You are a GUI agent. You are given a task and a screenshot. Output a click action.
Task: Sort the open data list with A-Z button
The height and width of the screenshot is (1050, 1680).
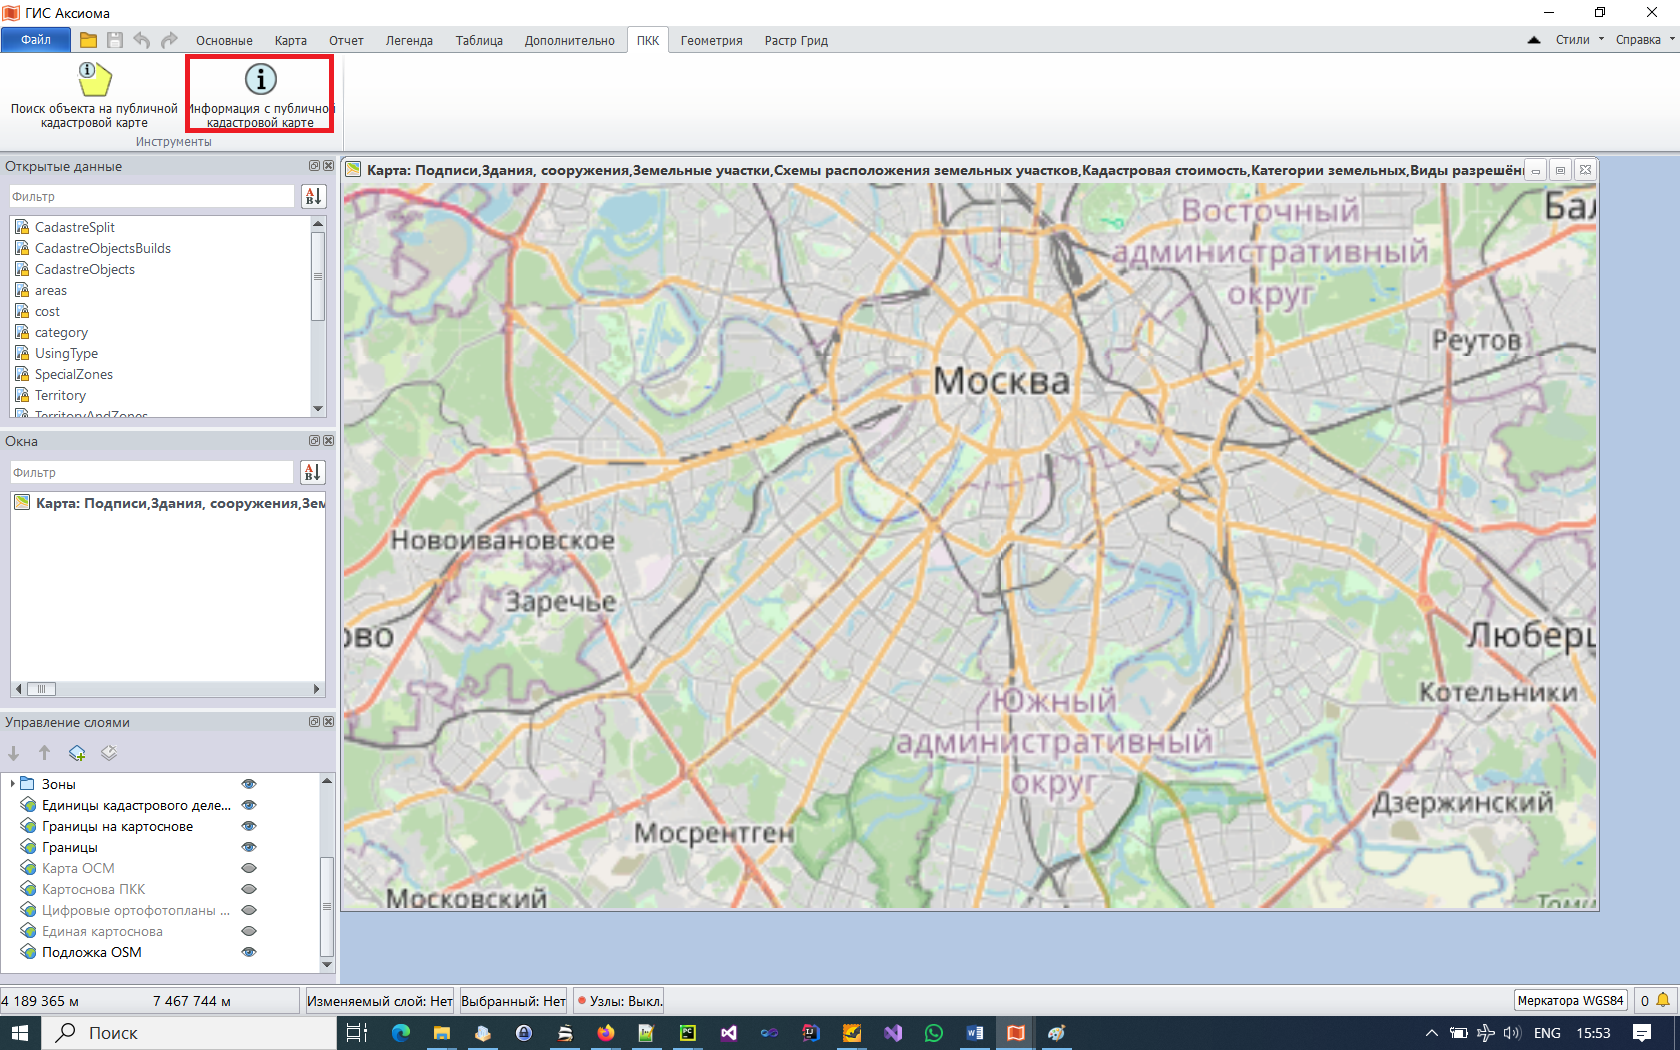pyautogui.click(x=313, y=197)
